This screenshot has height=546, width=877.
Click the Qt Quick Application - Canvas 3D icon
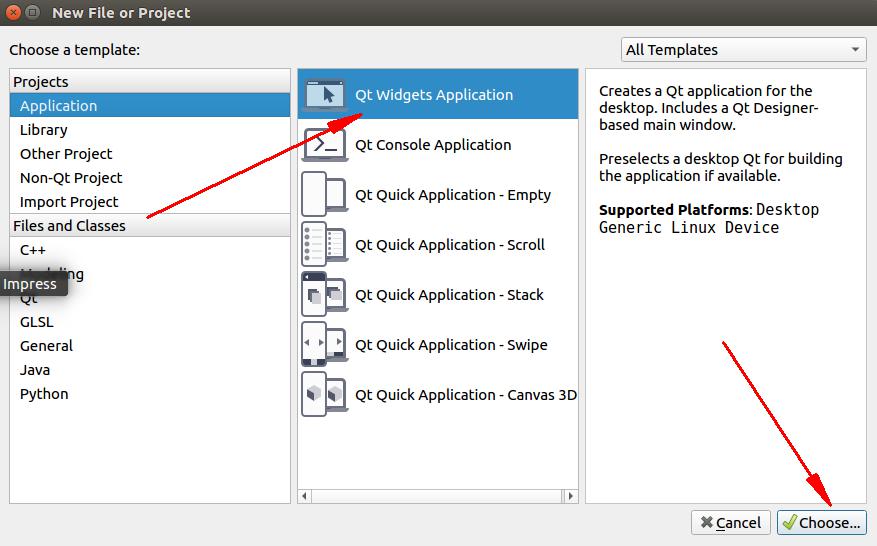324,394
